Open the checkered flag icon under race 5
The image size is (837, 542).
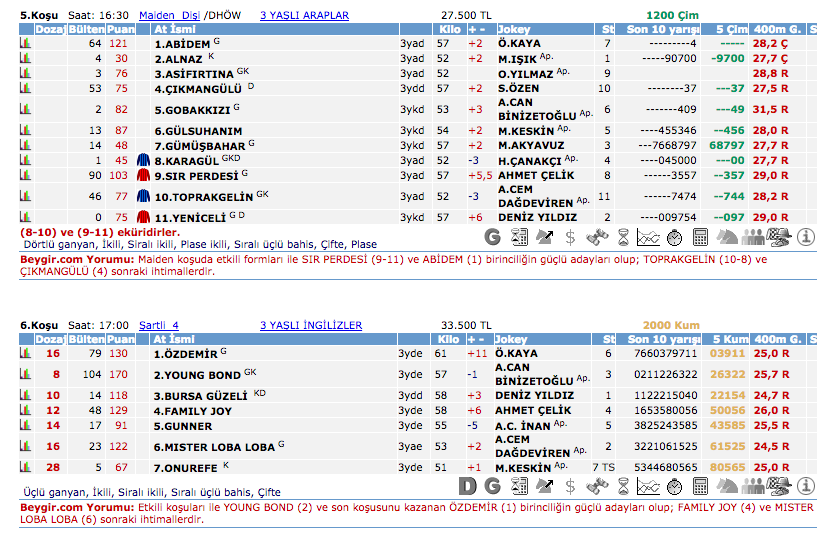780,237
